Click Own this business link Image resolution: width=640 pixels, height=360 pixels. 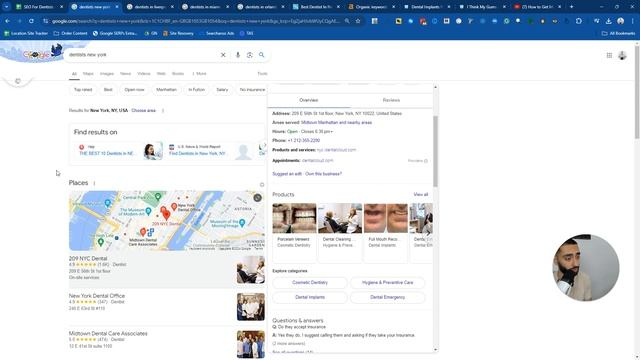pos(324,174)
